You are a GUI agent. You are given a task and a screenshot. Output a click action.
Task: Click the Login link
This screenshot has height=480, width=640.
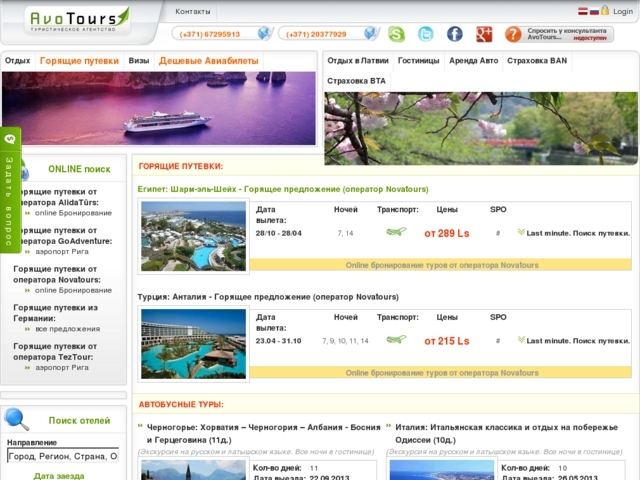(621, 10)
